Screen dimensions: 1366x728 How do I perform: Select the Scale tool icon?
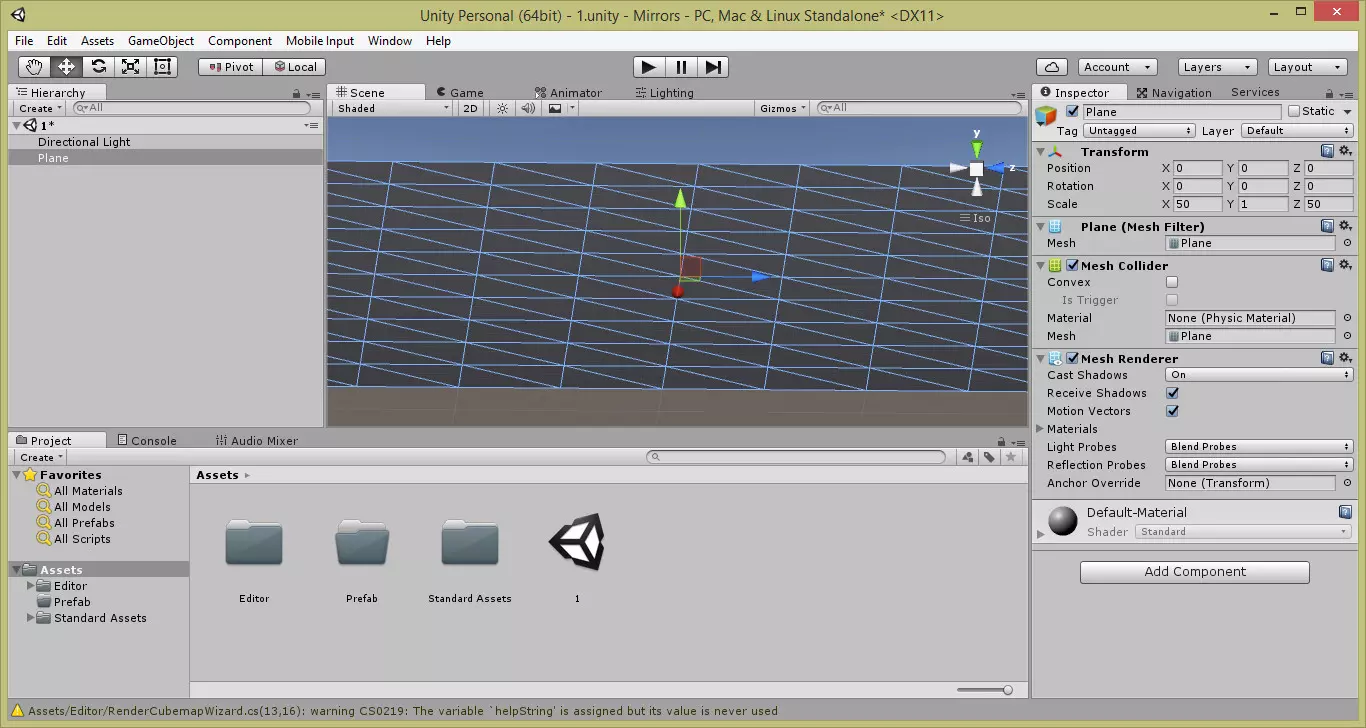[x=130, y=67]
